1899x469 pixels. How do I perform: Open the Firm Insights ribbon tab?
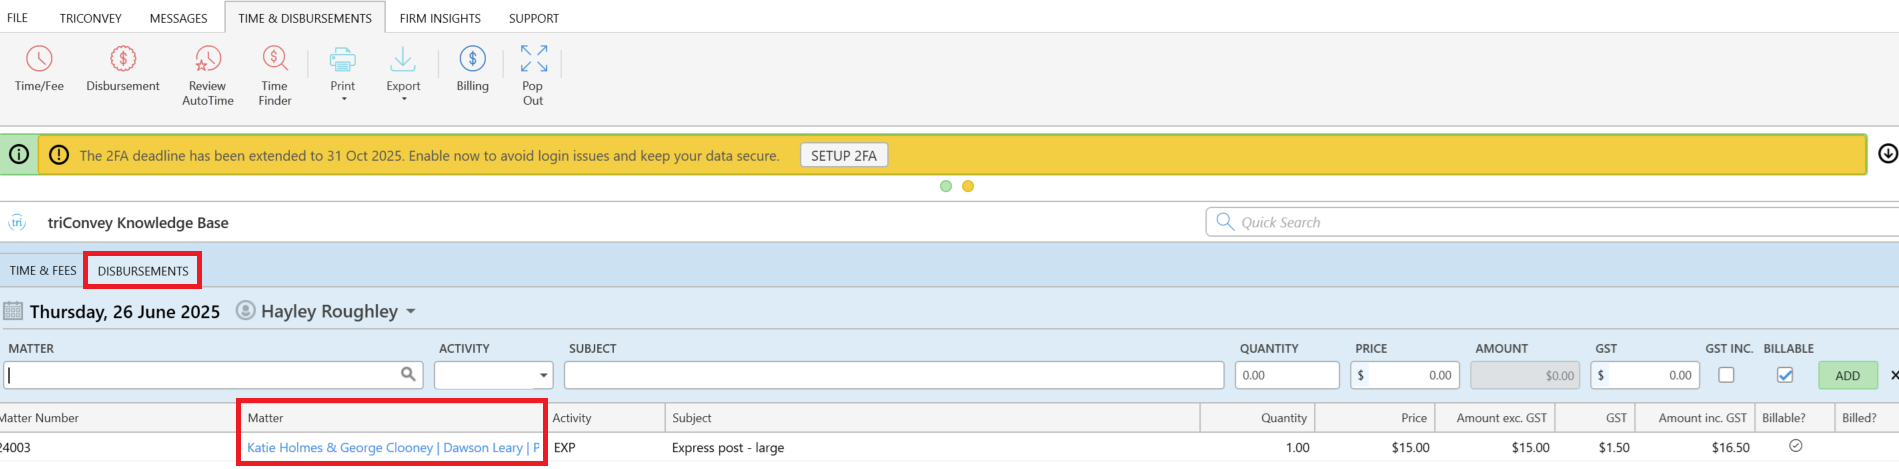(x=440, y=18)
